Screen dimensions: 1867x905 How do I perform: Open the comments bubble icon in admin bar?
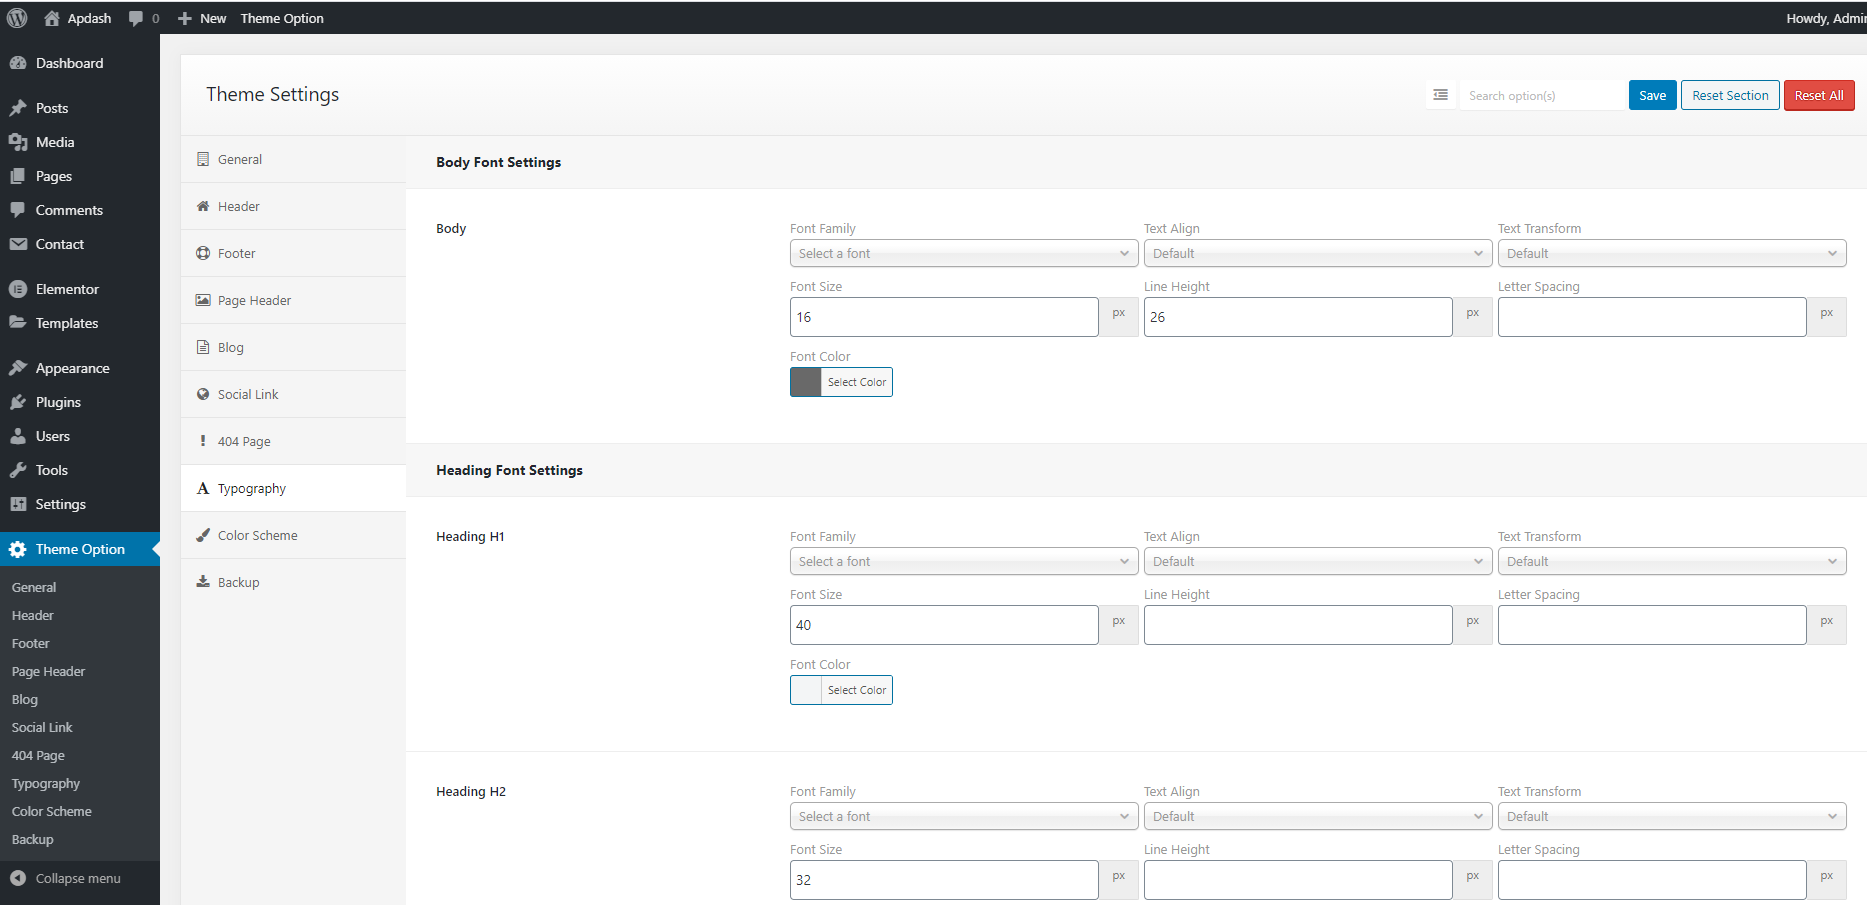[x=137, y=18]
